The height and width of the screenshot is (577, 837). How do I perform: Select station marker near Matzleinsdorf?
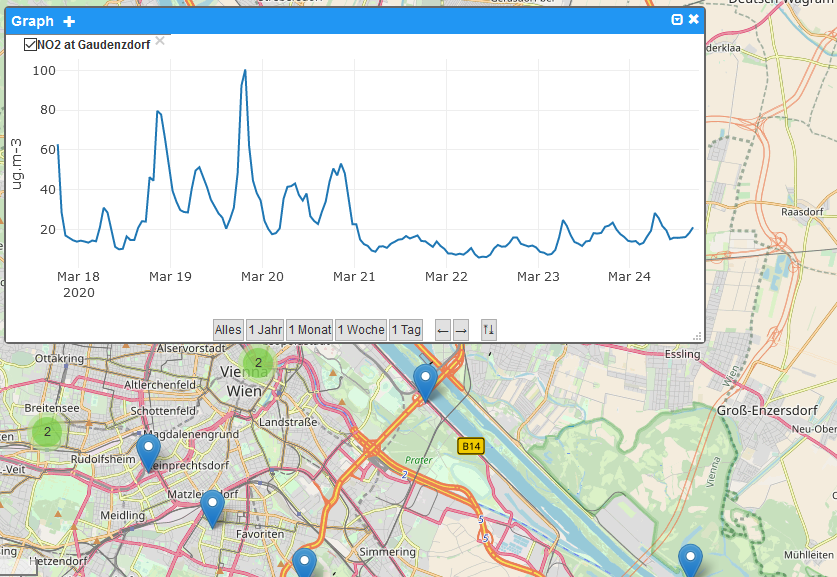coord(212,509)
